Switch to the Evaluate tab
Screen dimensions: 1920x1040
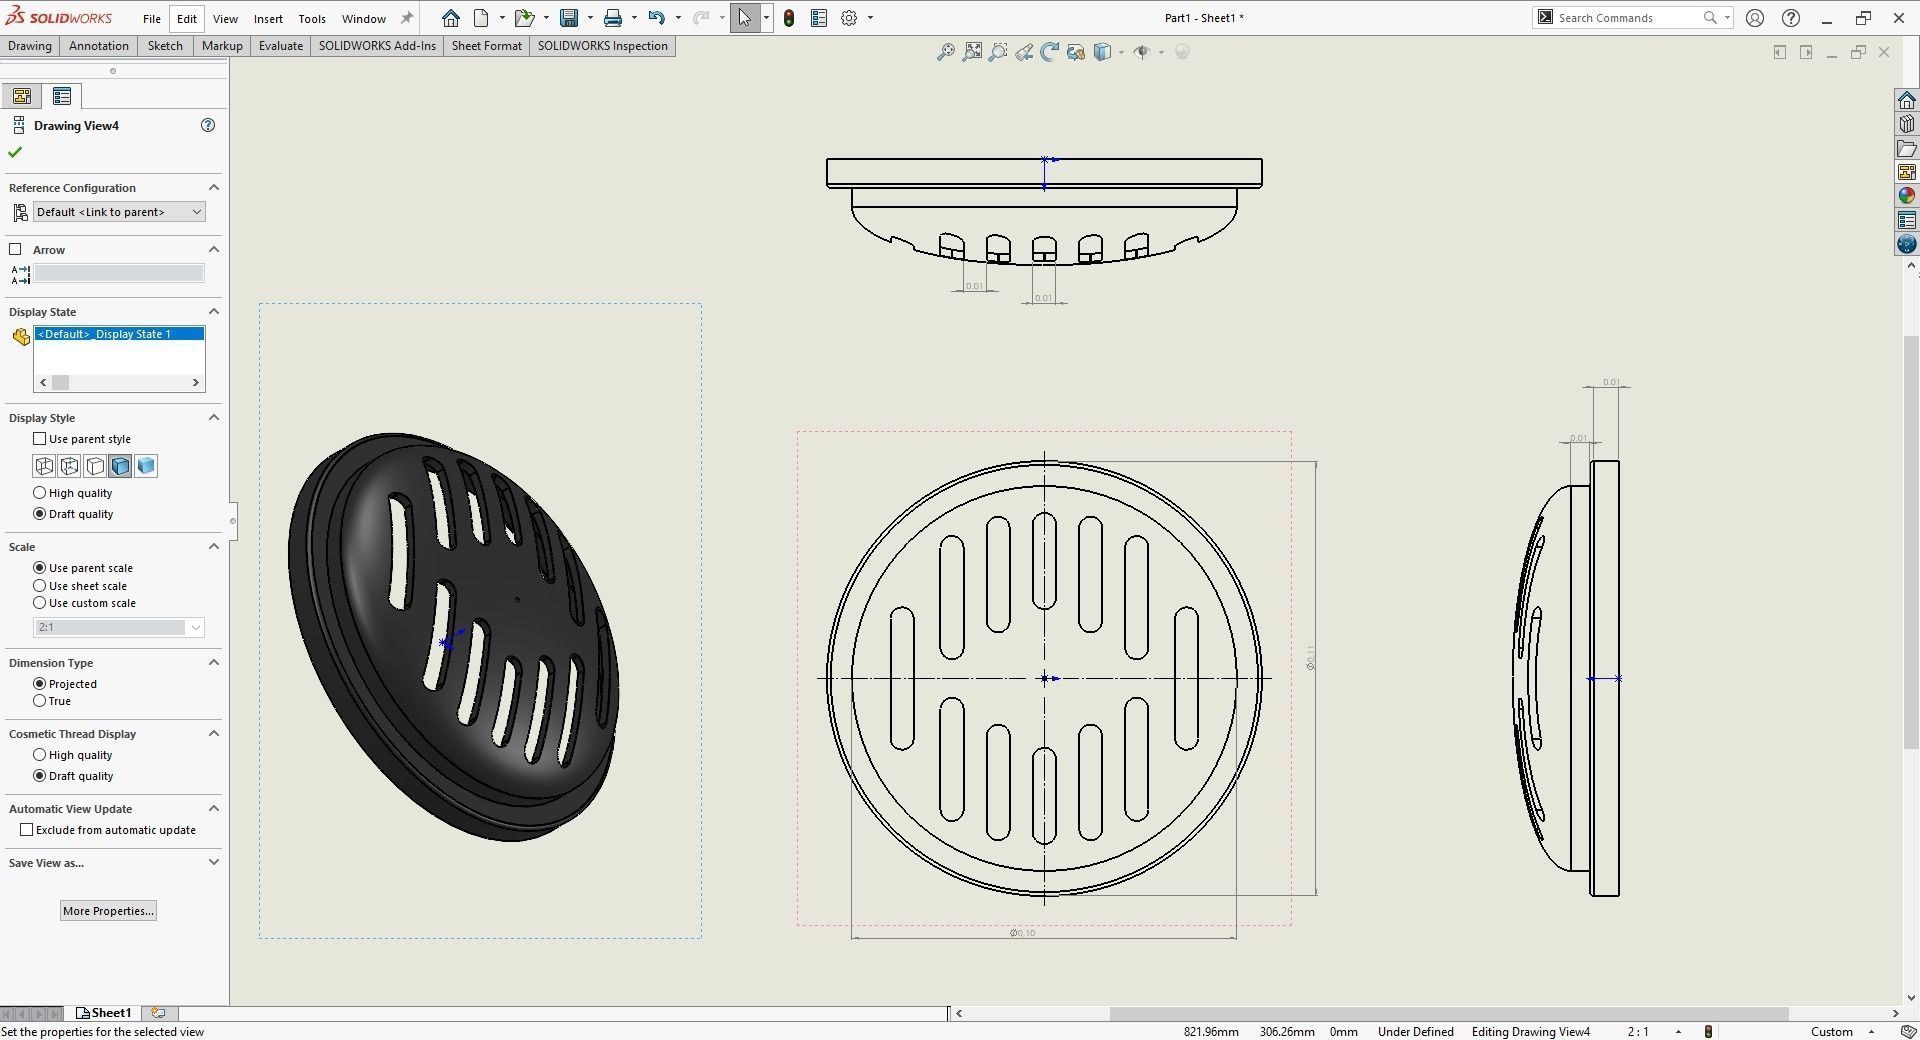pos(281,46)
